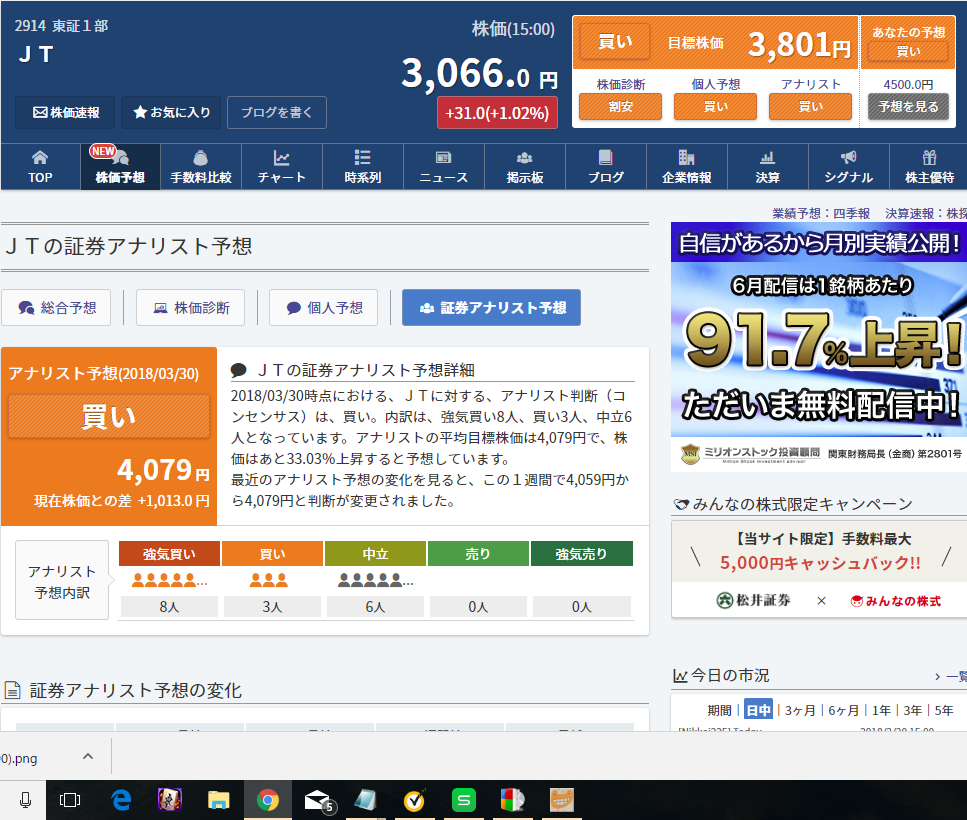Select the 個人予想 tab
Screen dimensions: 967x820
tap(323, 308)
